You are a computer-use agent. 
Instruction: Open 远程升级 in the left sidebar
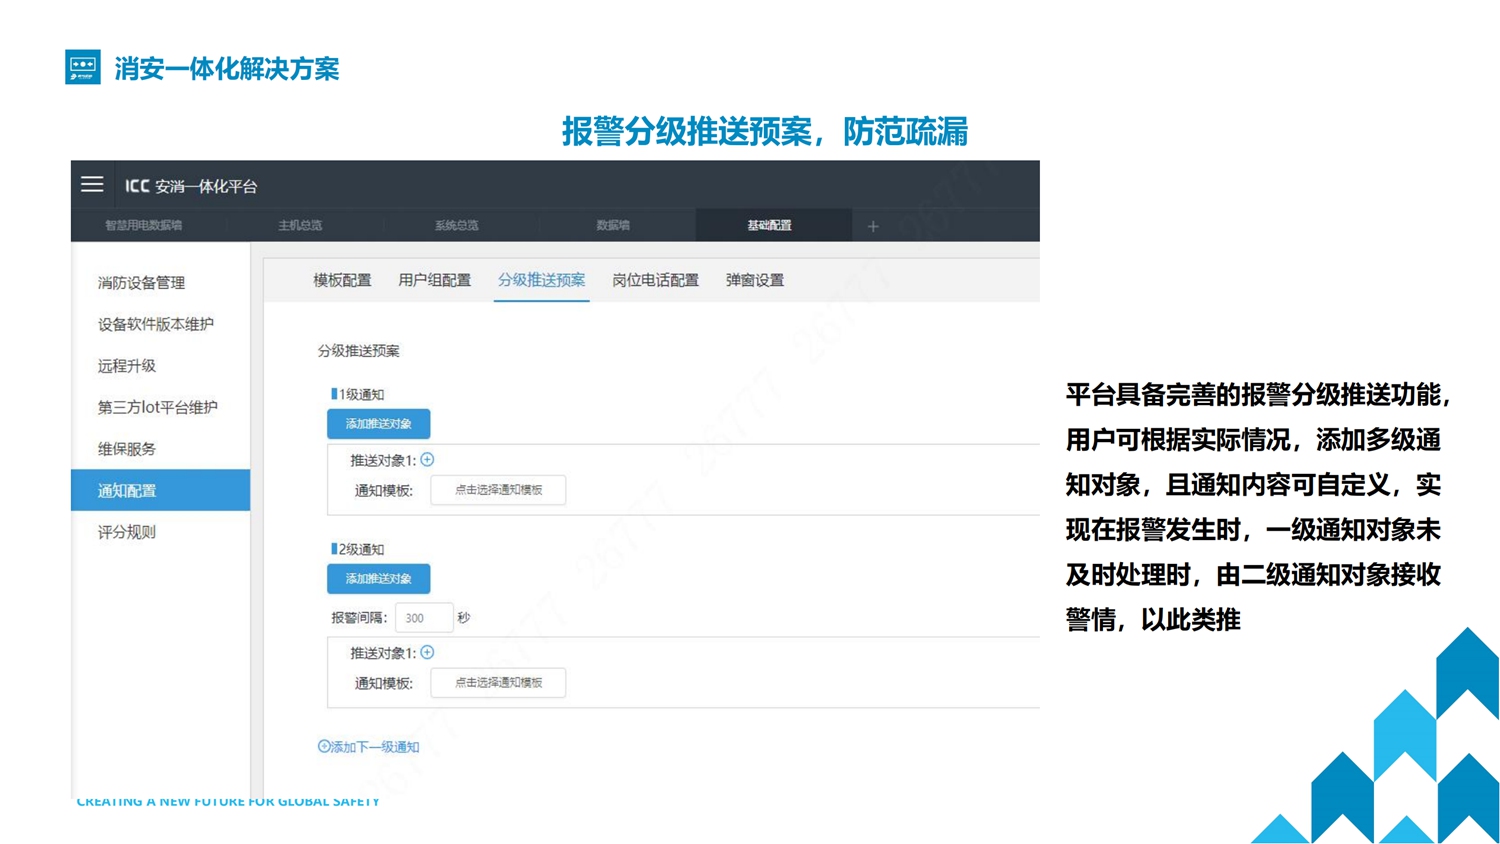(127, 366)
